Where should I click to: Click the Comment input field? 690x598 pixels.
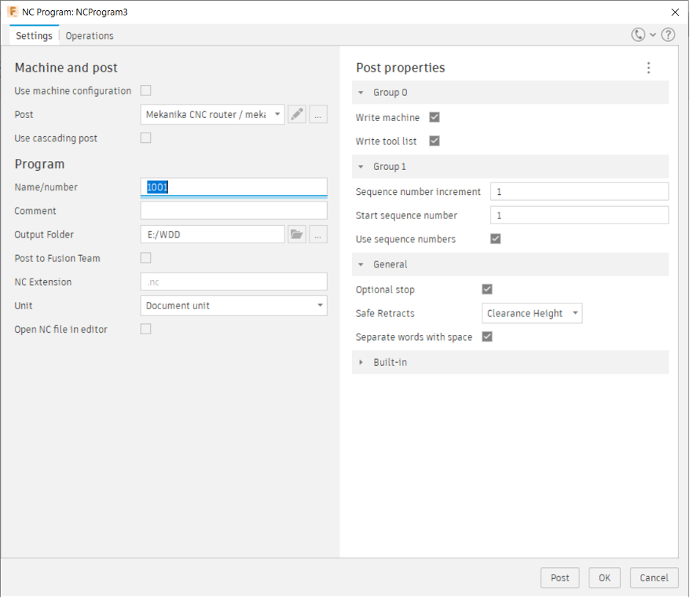pyautogui.click(x=234, y=211)
